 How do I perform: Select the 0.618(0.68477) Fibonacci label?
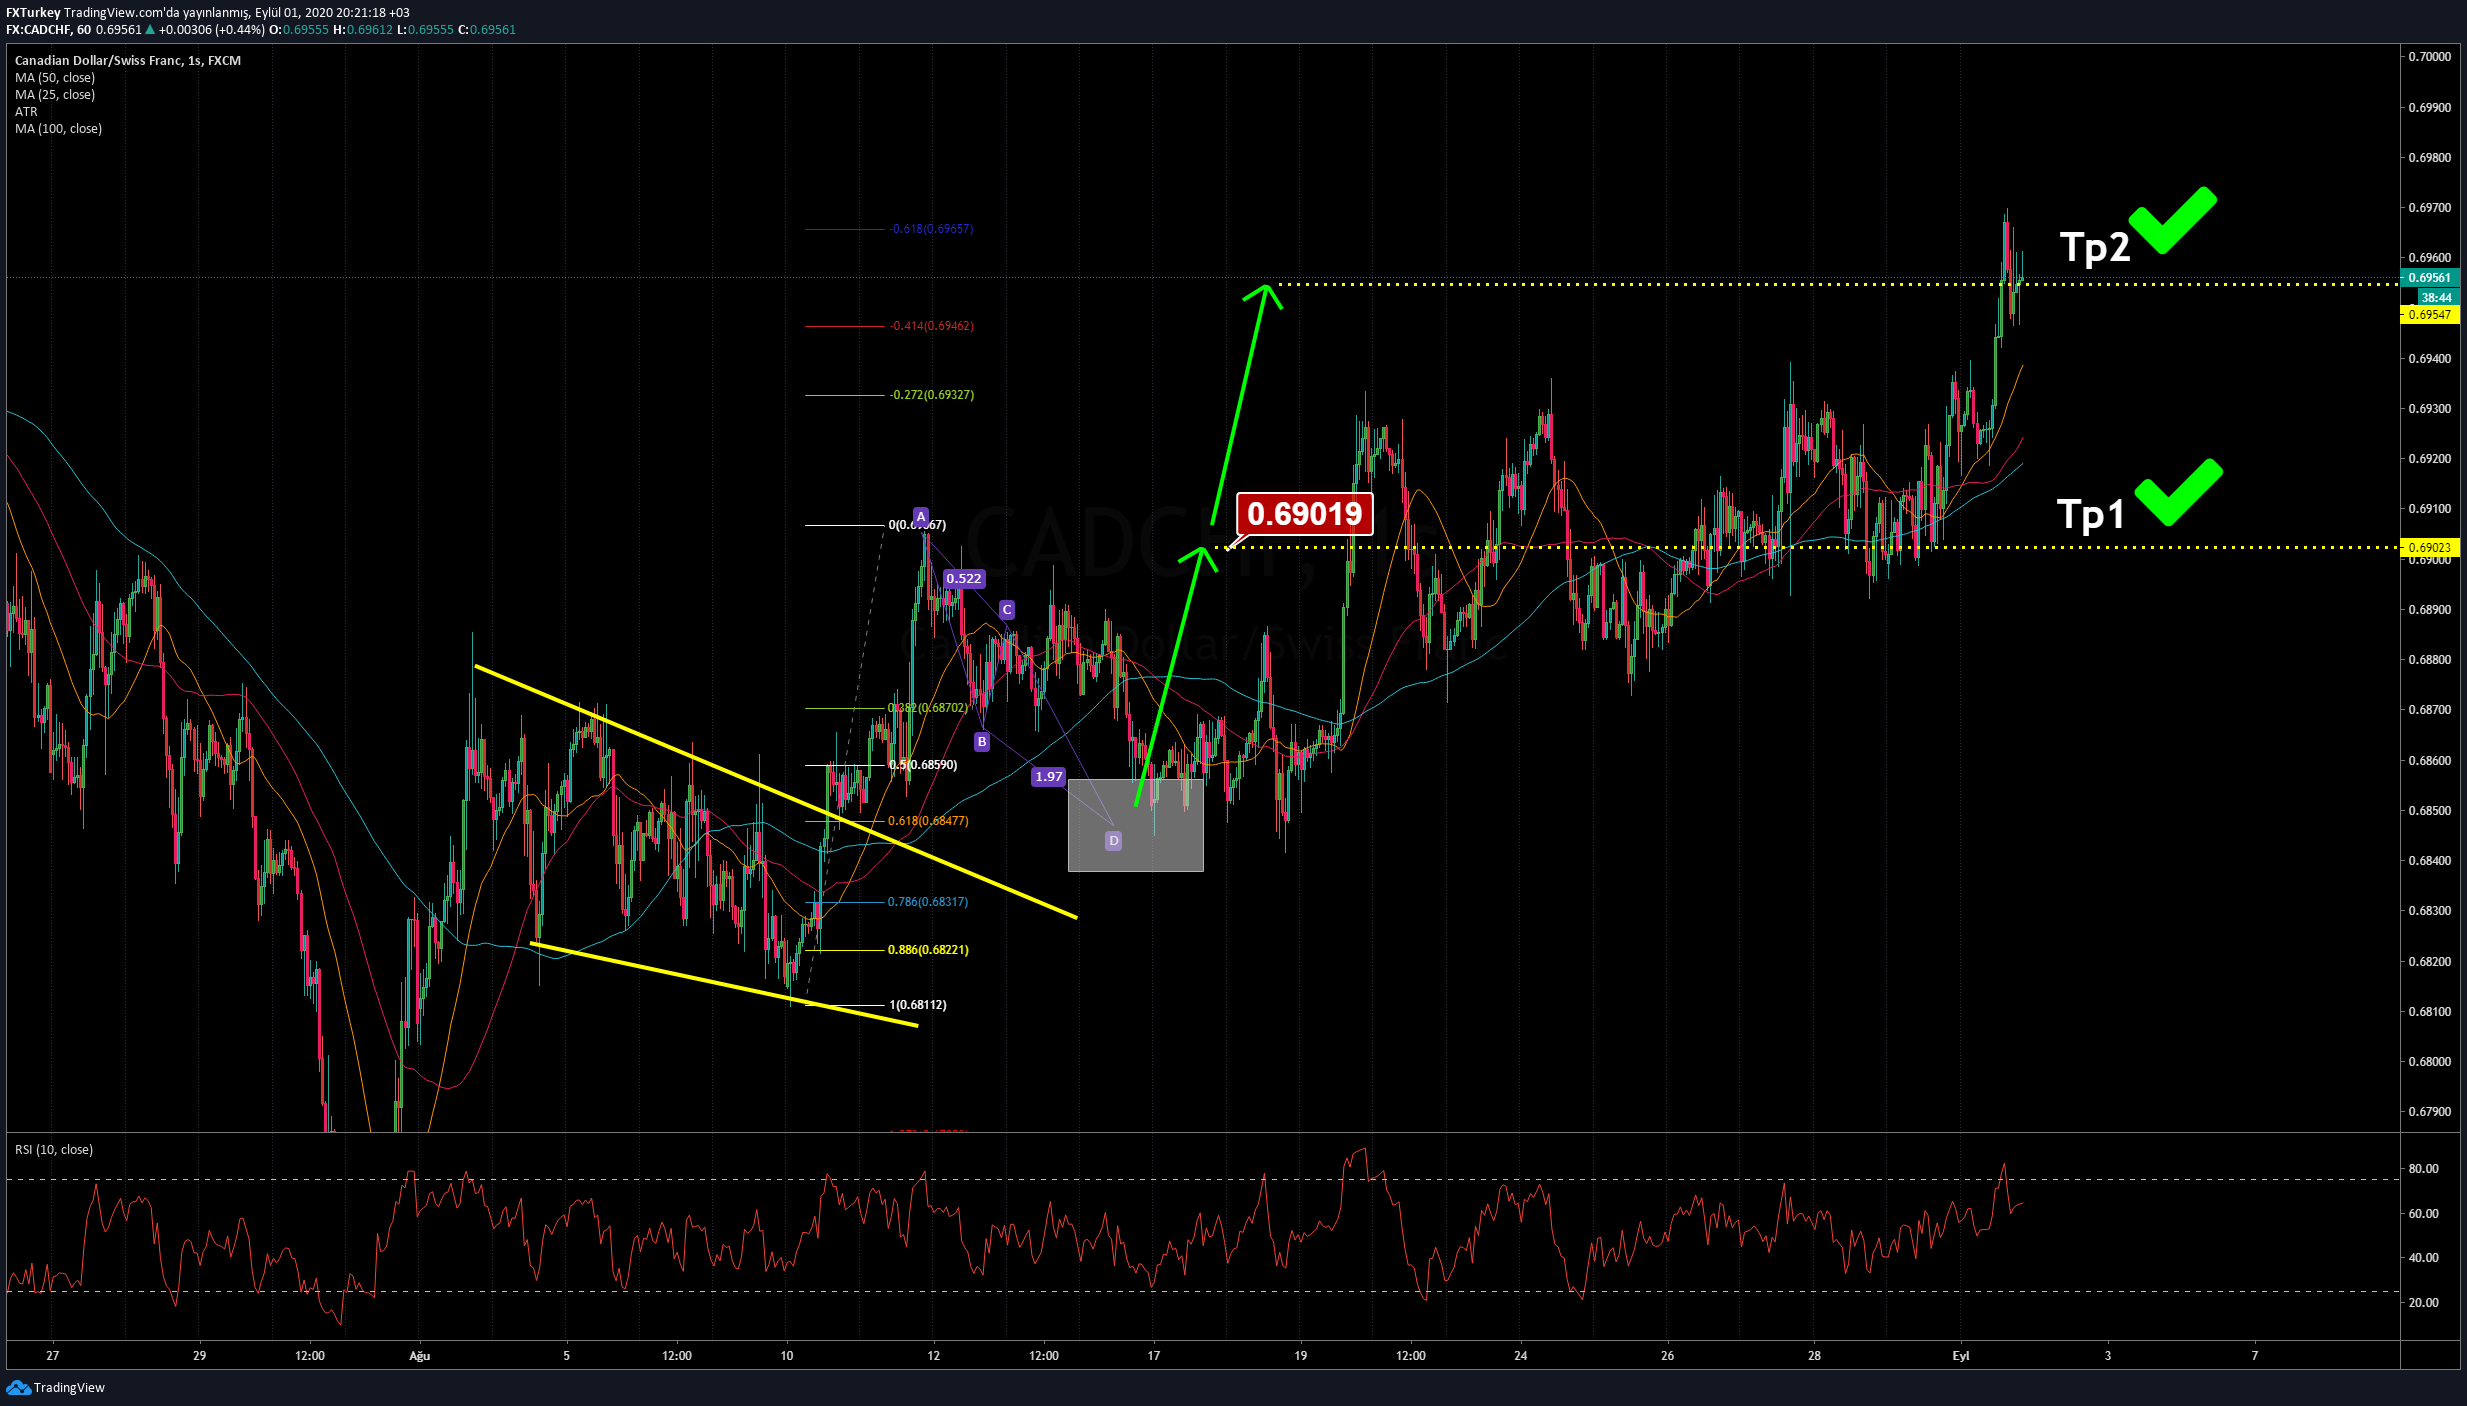click(928, 821)
